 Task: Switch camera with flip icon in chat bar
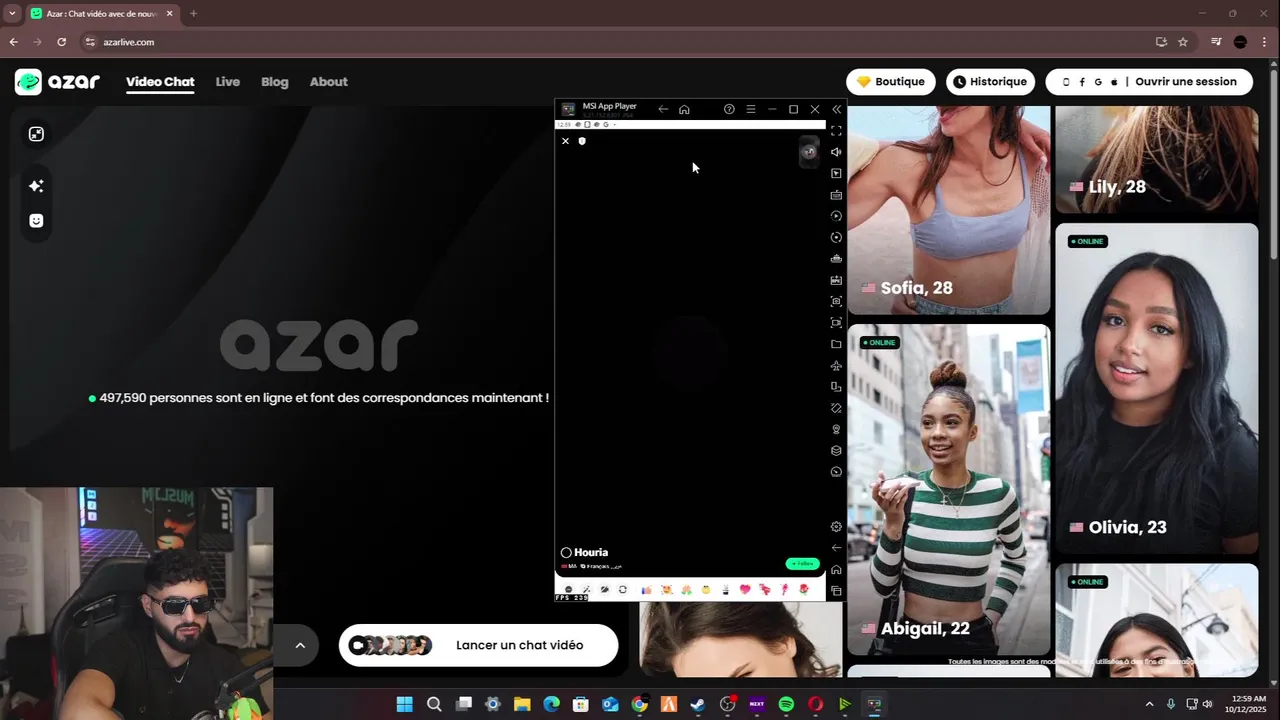623,590
